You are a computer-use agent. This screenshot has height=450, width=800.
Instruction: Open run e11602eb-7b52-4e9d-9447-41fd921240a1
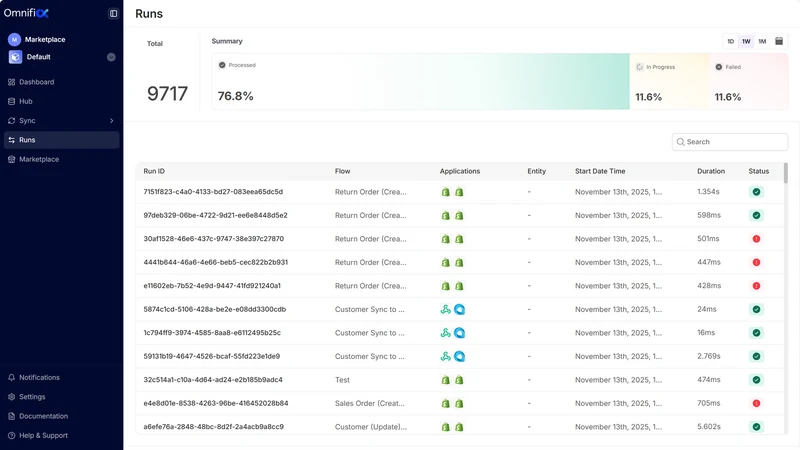click(x=212, y=286)
